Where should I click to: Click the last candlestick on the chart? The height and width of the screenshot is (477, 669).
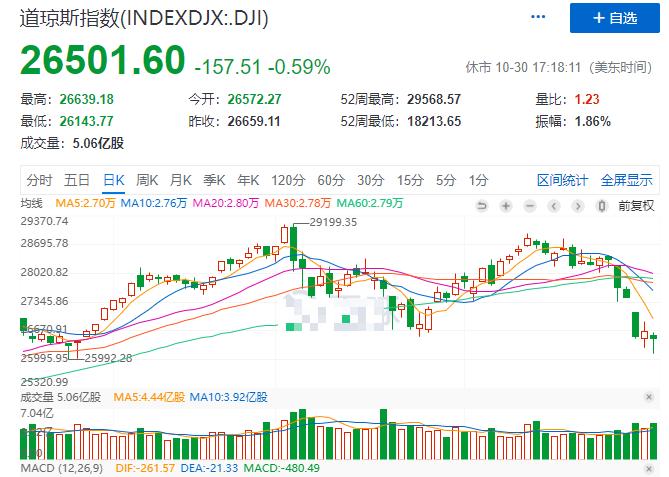[653, 337]
